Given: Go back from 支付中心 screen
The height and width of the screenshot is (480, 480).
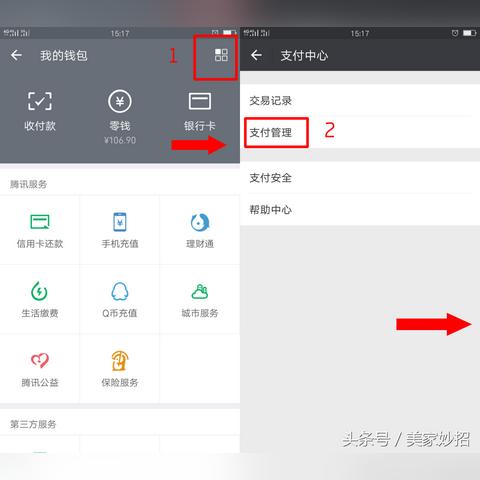Looking at the screenshot, I should coord(256,55).
